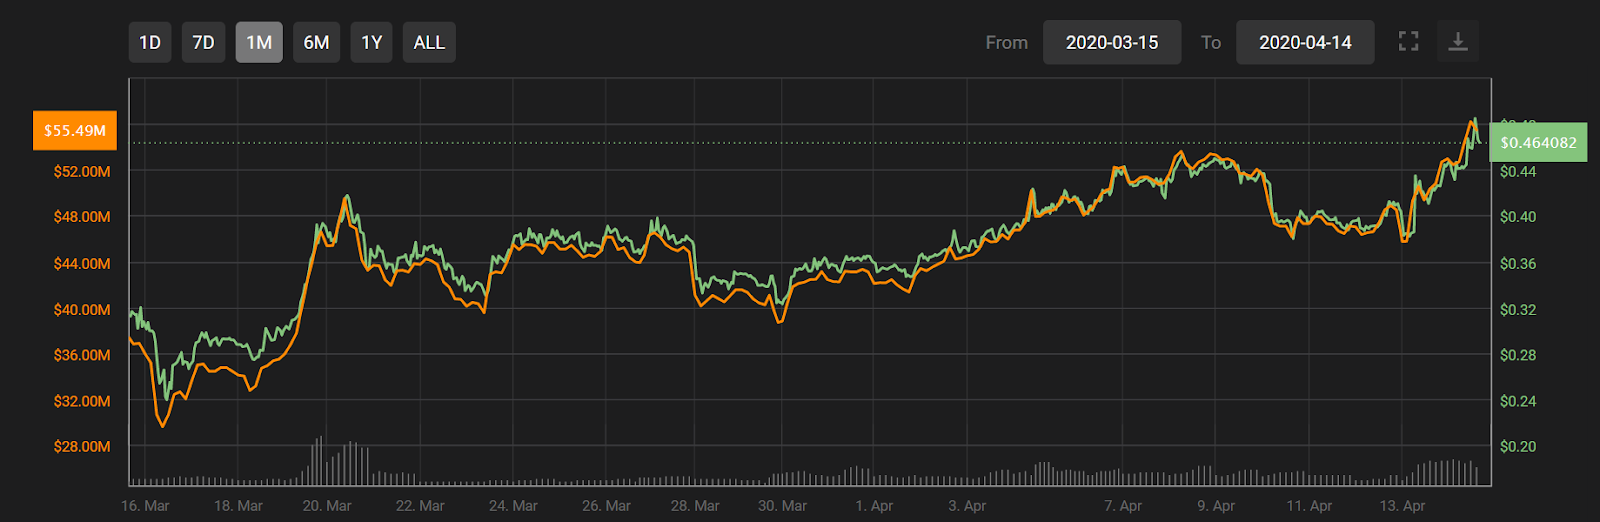Select the 1D time range
1600x522 pixels.
150,42
